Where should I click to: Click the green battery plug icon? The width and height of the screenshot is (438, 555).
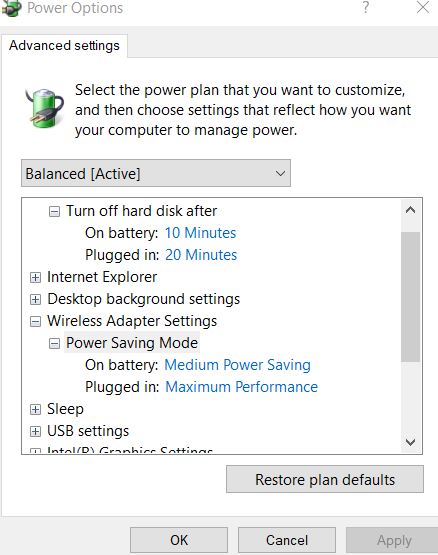(45, 109)
